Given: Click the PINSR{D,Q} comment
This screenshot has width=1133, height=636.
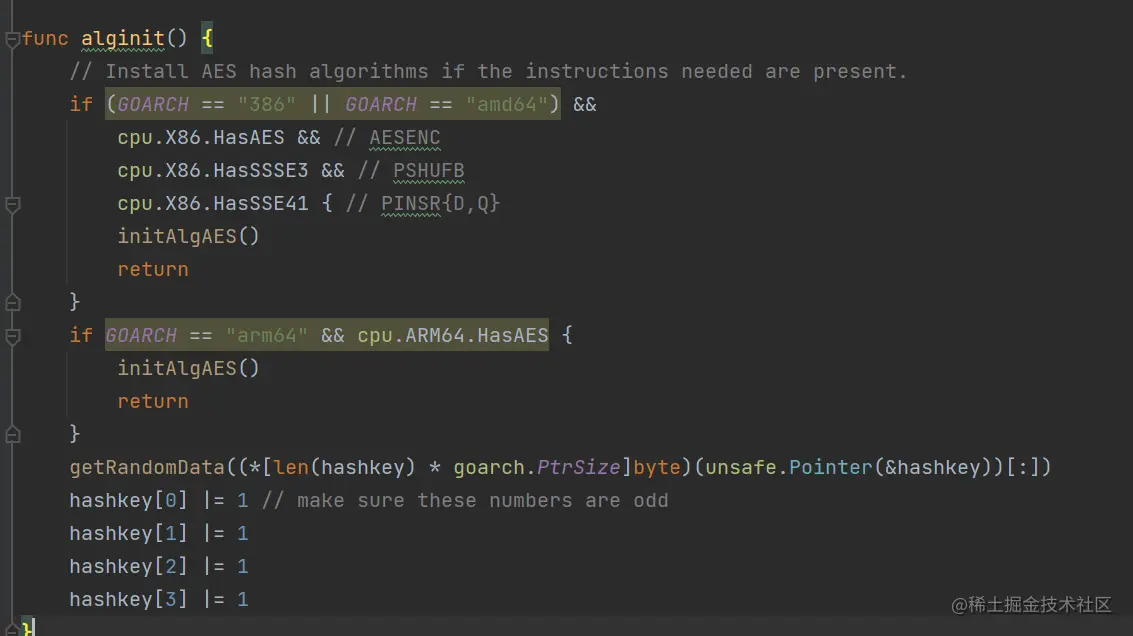Looking at the screenshot, I should click(x=441, y=204).
